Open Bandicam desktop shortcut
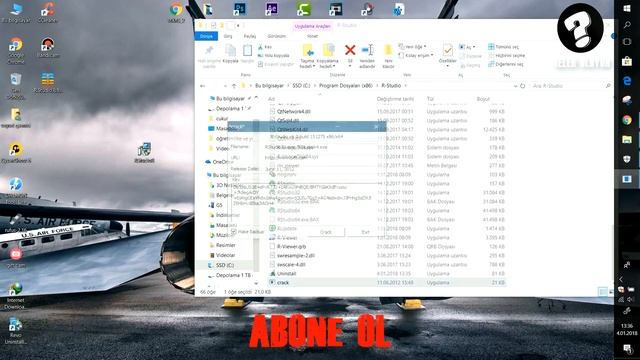This screenshot has height=360, width=640. (48, 47)
